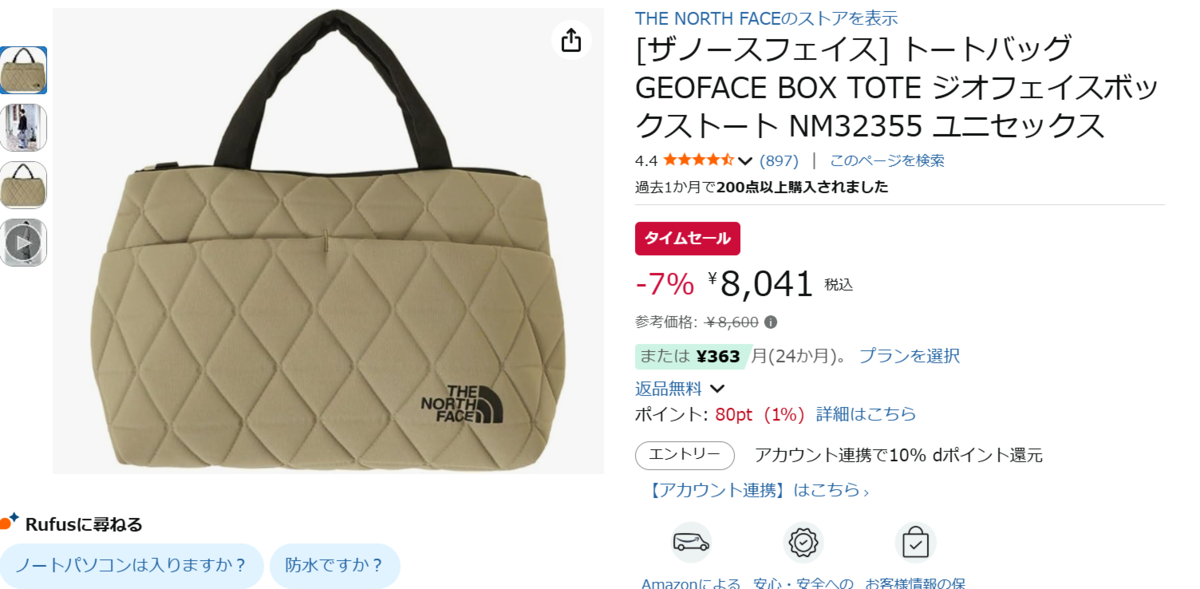The image size is (1200, 589).
Task: Play the product video thumbnail
Action: pyautogui.click(x=23, y=242)
